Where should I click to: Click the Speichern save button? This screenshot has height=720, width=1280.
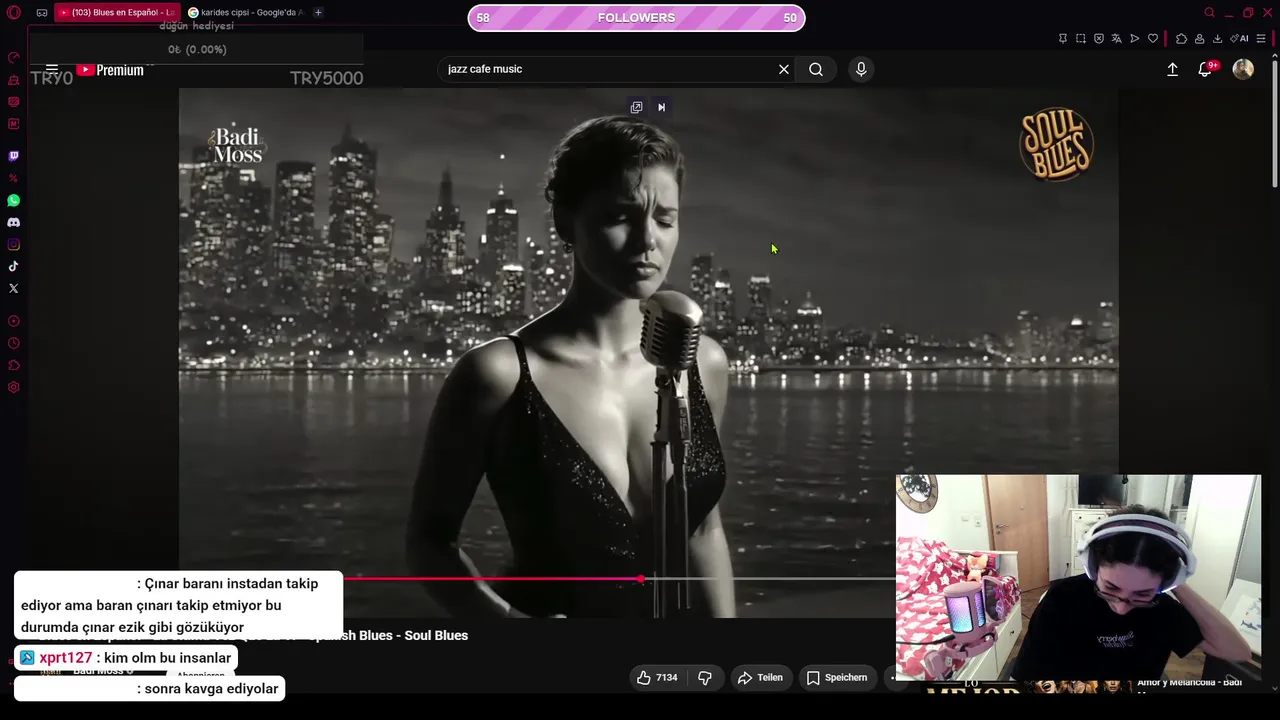[837, 678]
